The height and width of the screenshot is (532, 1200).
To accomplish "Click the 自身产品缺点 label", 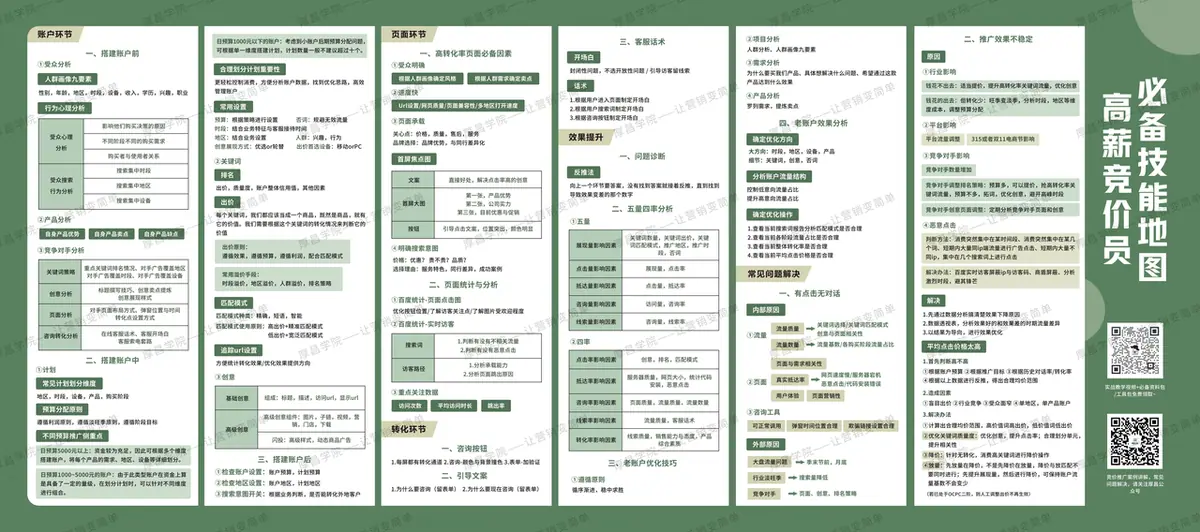I will click(163, 234).
